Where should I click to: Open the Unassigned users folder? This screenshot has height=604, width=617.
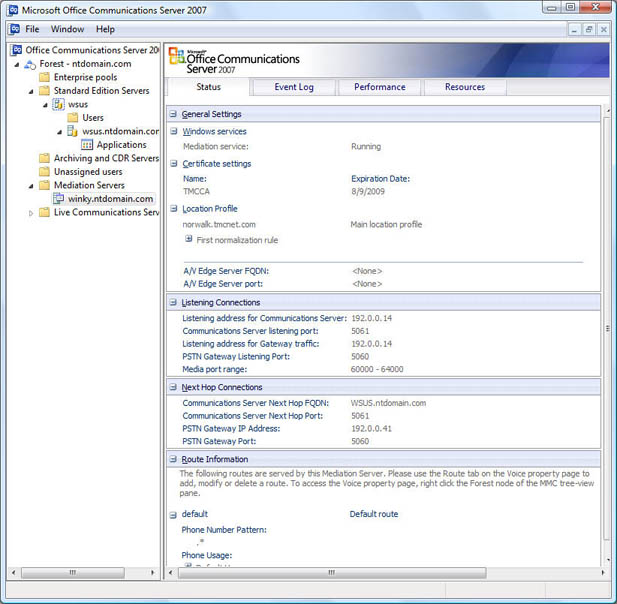pos(87,171)
